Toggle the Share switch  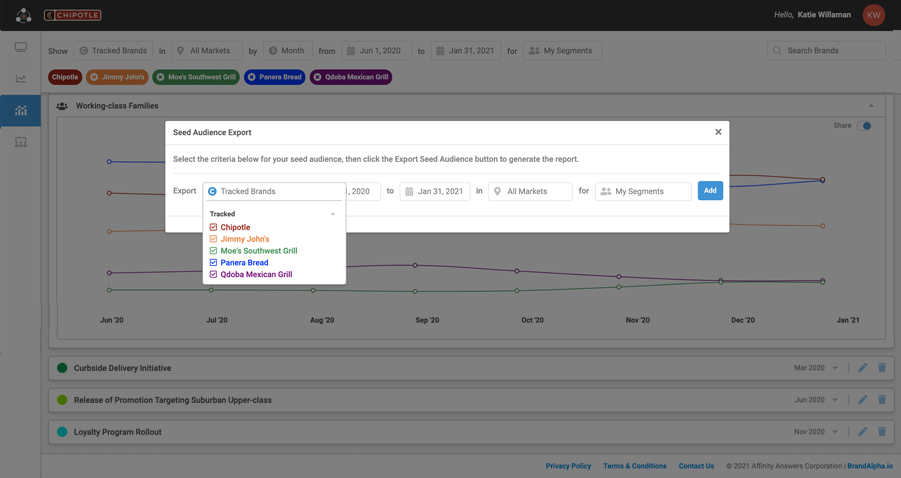pos(864,126)
